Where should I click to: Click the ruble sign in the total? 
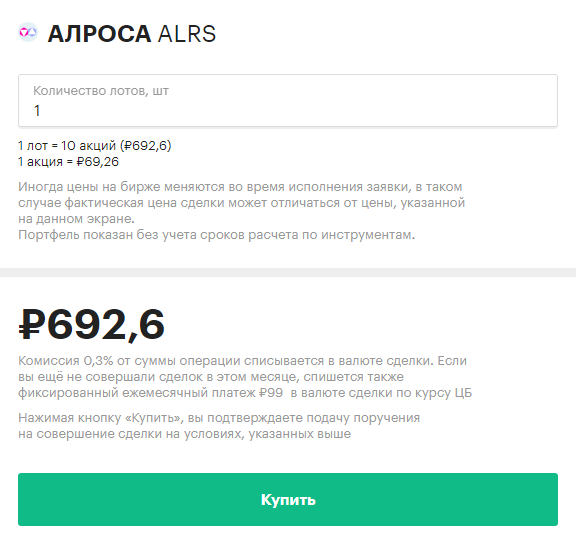[x=32, y=324]
